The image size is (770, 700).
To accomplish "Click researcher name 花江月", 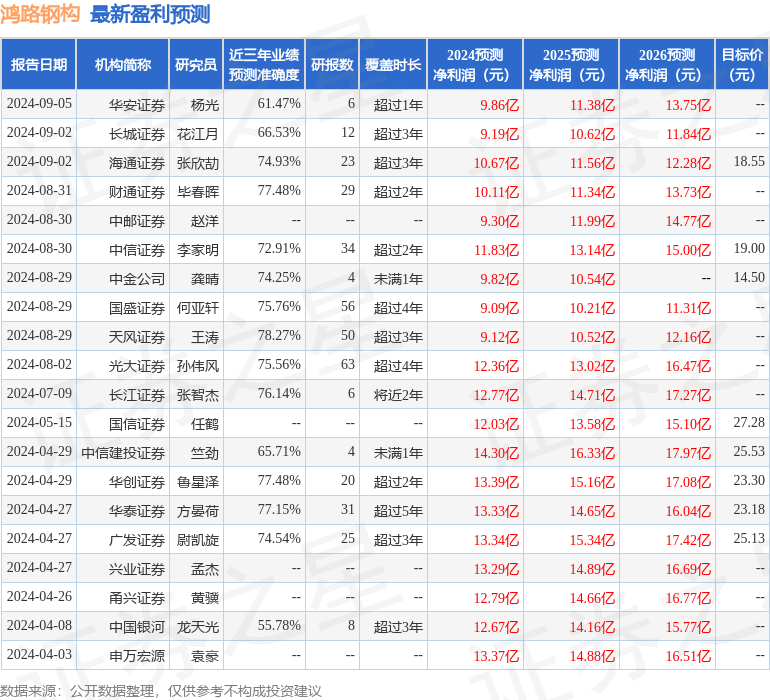I will 198,134.
